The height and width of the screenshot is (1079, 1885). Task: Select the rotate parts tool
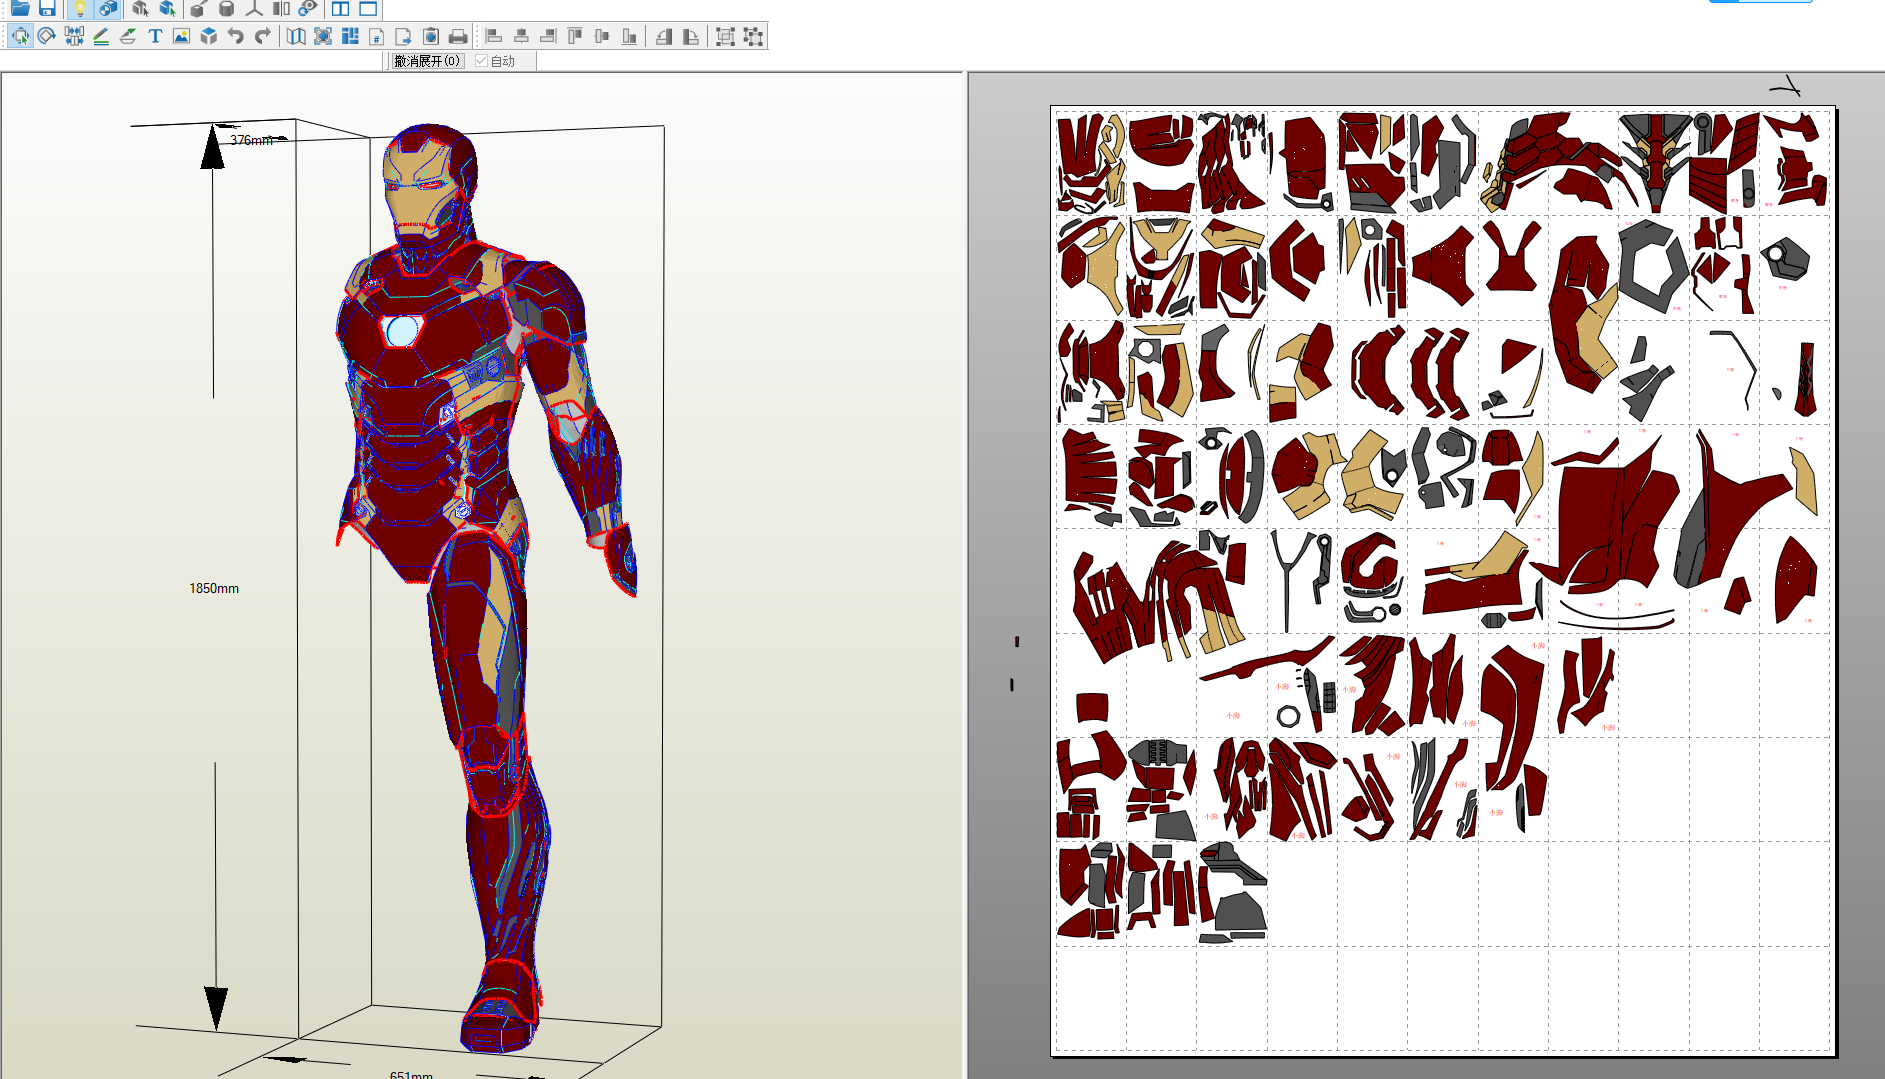pyautogui.click(x=47, y=37)
